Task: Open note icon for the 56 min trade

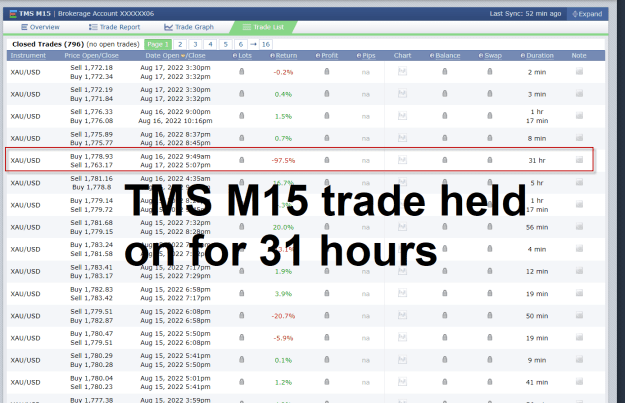Action: 580,227
